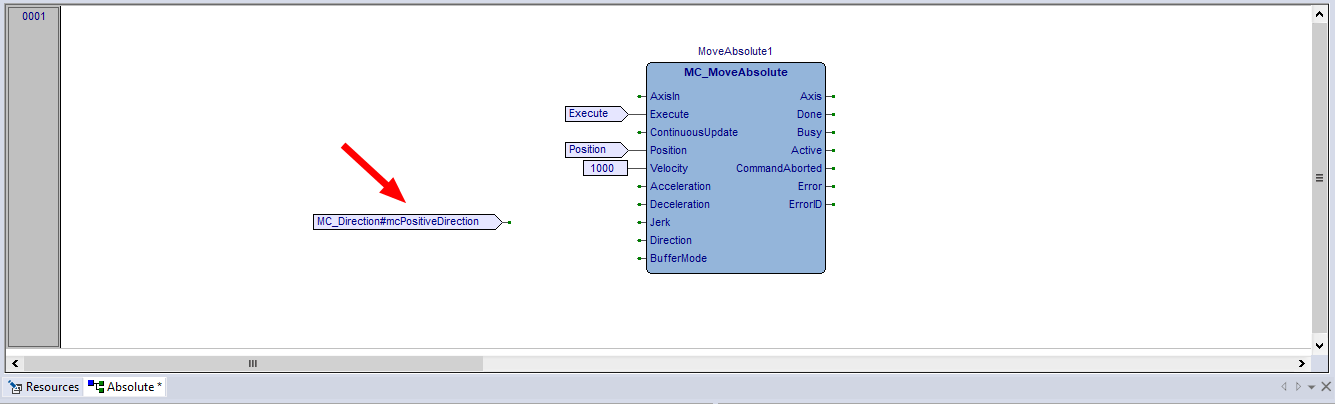This screenshot has height=404, width=1335.
Task: Click the horizontal scrollbar right arrow
Action: click(x=1302, y=364)
